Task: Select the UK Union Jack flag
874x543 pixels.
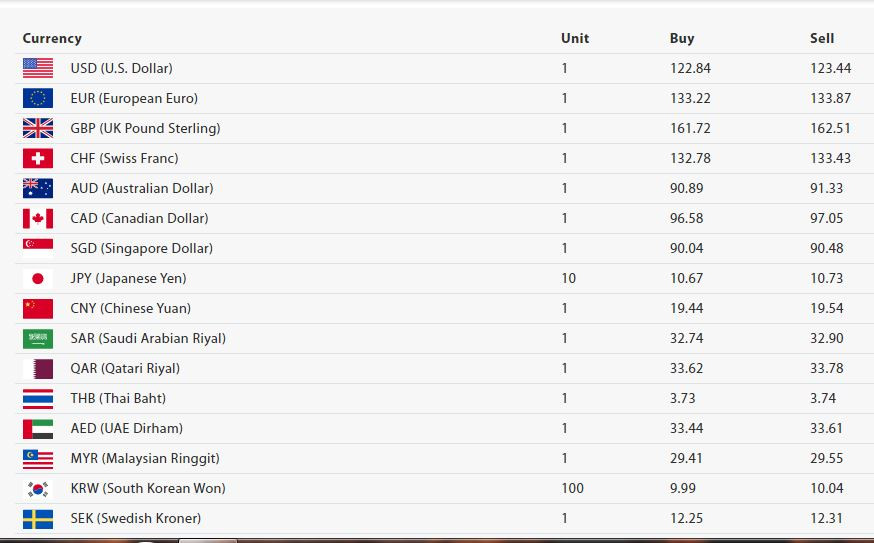Action: pos(38,128)
